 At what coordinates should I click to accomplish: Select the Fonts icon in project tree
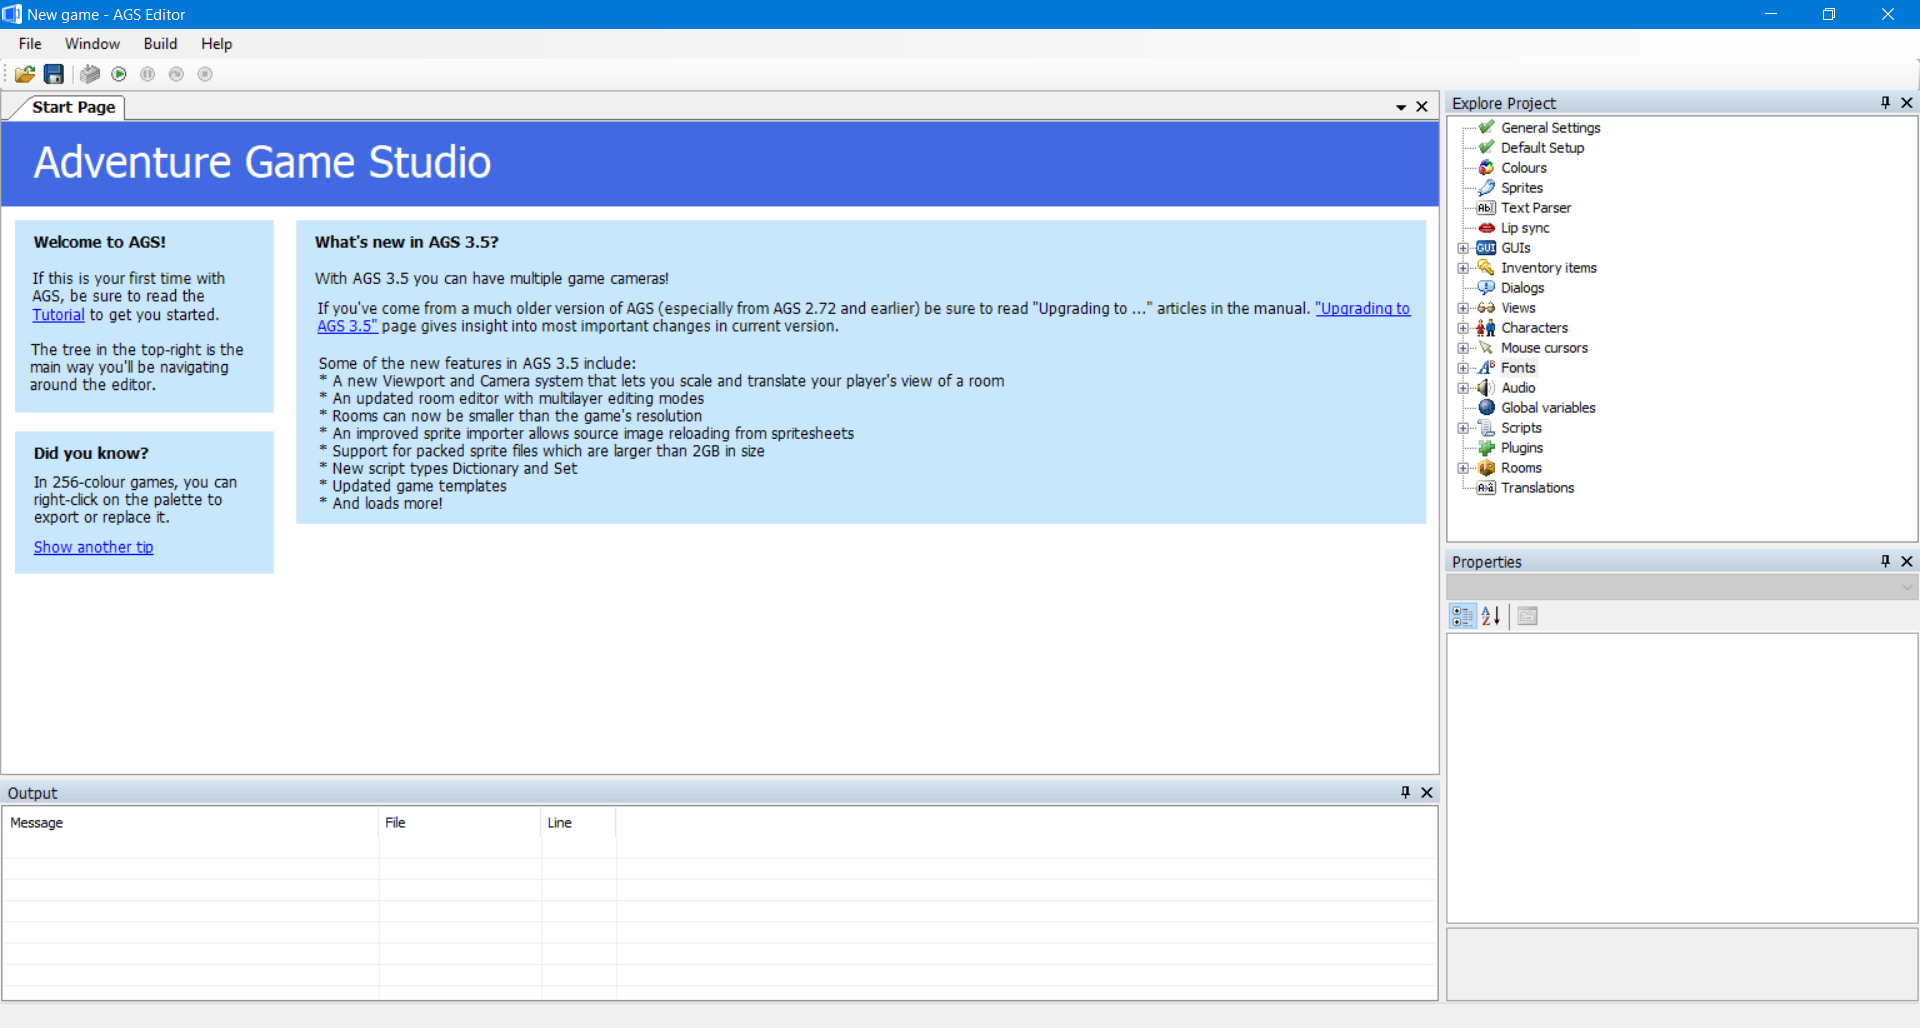click(x=1487, y=367)
